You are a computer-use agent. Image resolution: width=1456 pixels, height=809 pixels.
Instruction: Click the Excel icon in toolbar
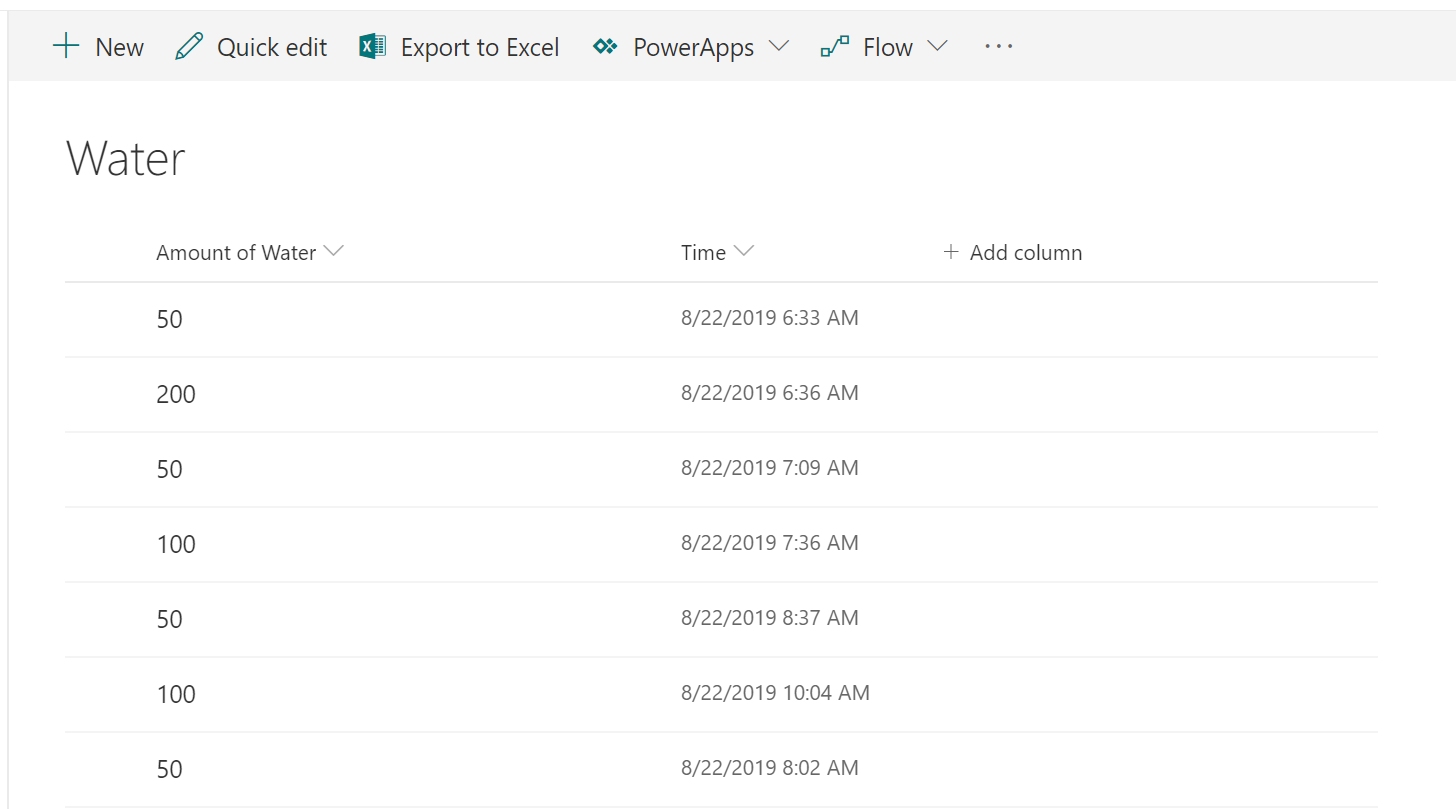tap(373, 47)
